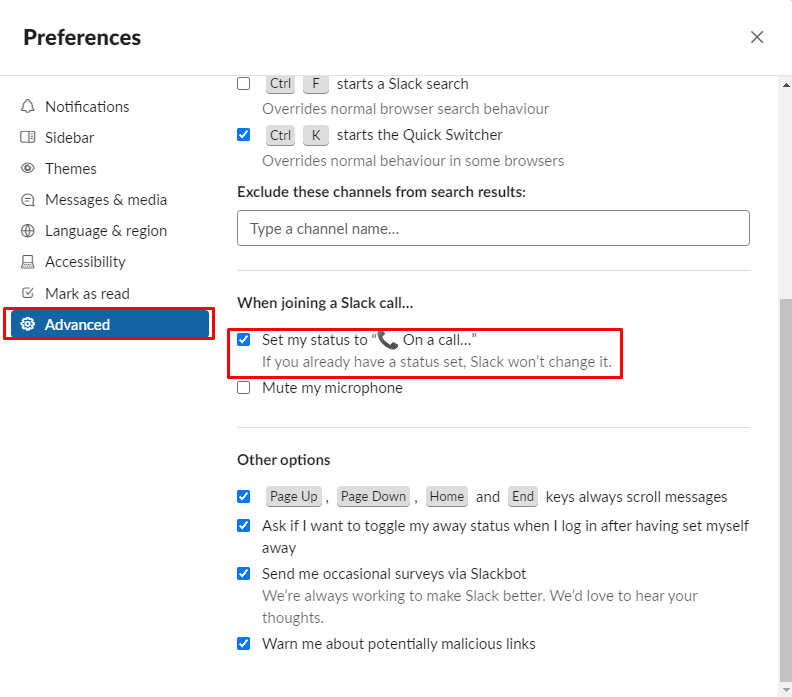The width and height of the screenshot is (792, 697).
Task: Click the Advanced gear icon
Action: (27, 325)
